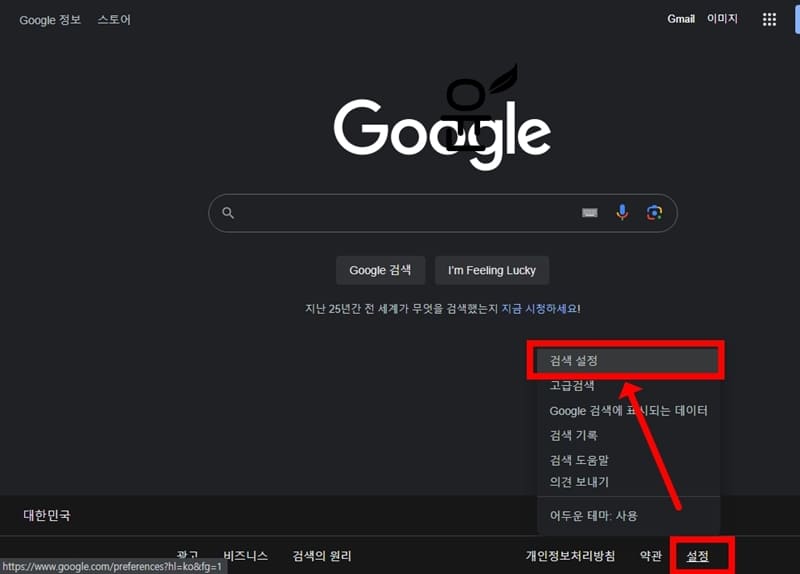
Task: Click the magnifier icon in search box
Action: 228,213
